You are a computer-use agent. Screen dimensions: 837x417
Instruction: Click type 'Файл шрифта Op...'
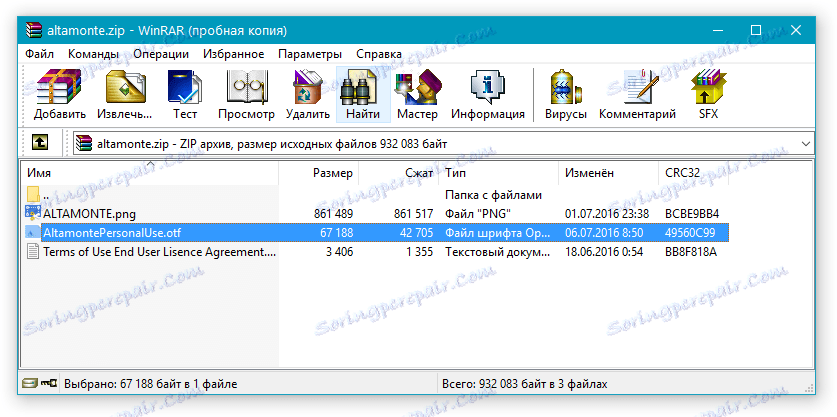click(497, 233)
